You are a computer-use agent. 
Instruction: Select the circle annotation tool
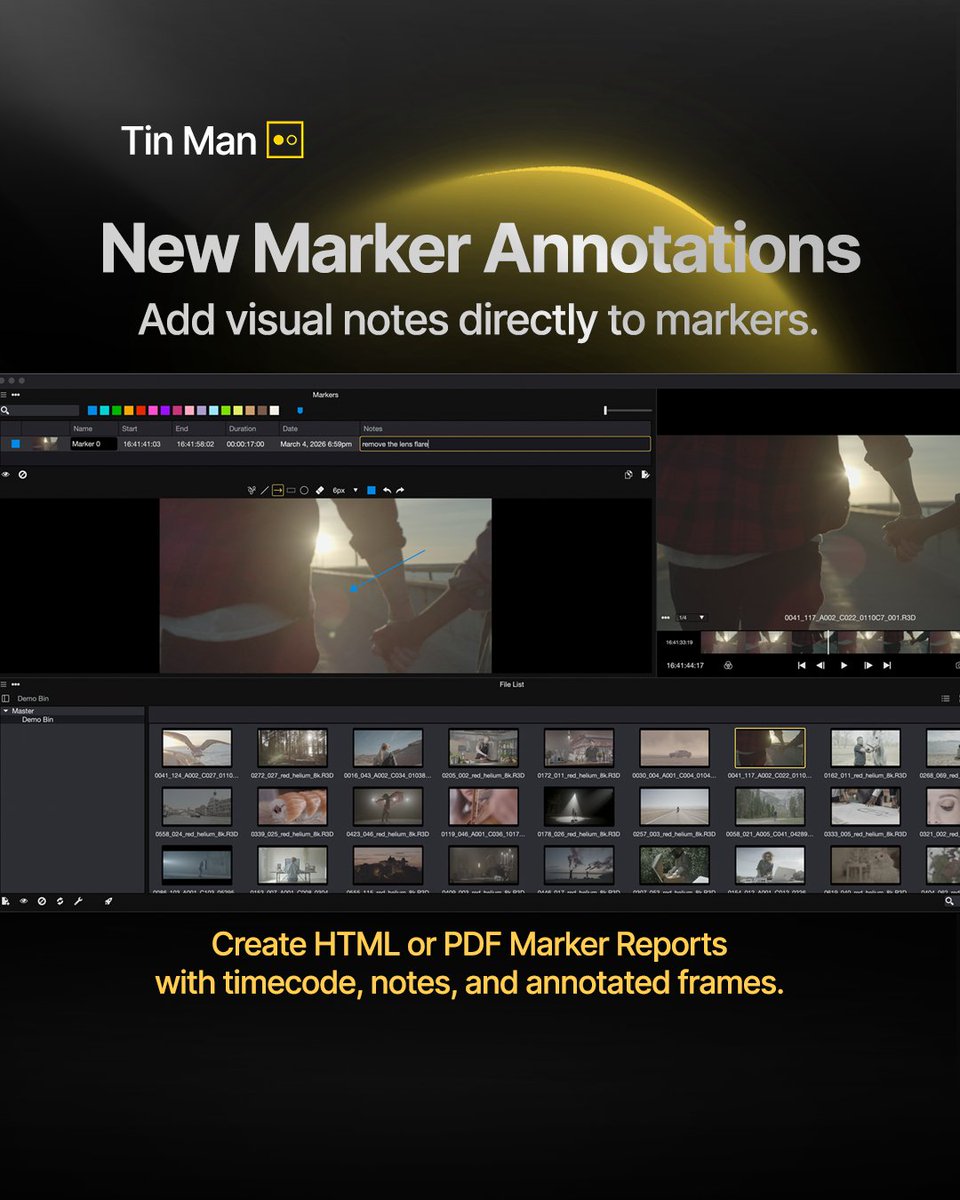click(304, 490)
